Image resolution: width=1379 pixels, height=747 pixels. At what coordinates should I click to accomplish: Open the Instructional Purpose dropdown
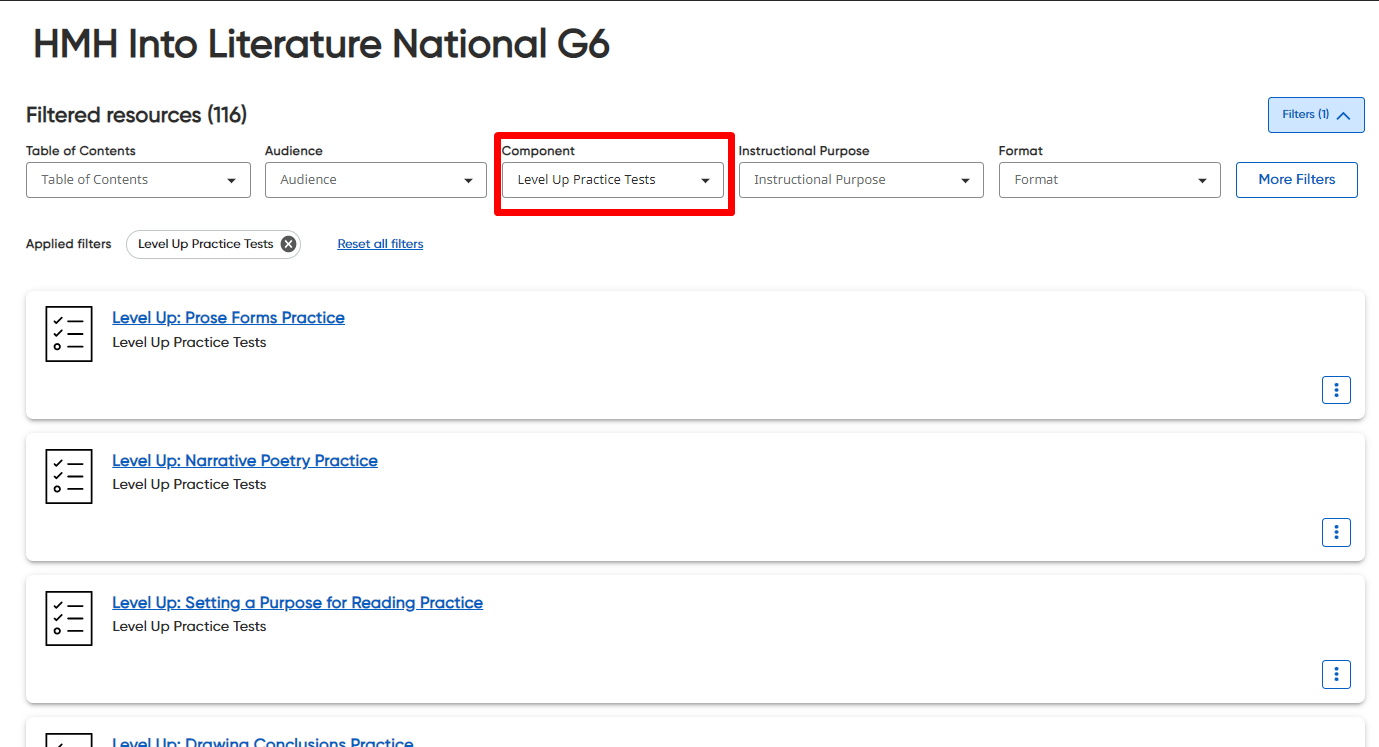pos(860,180)
